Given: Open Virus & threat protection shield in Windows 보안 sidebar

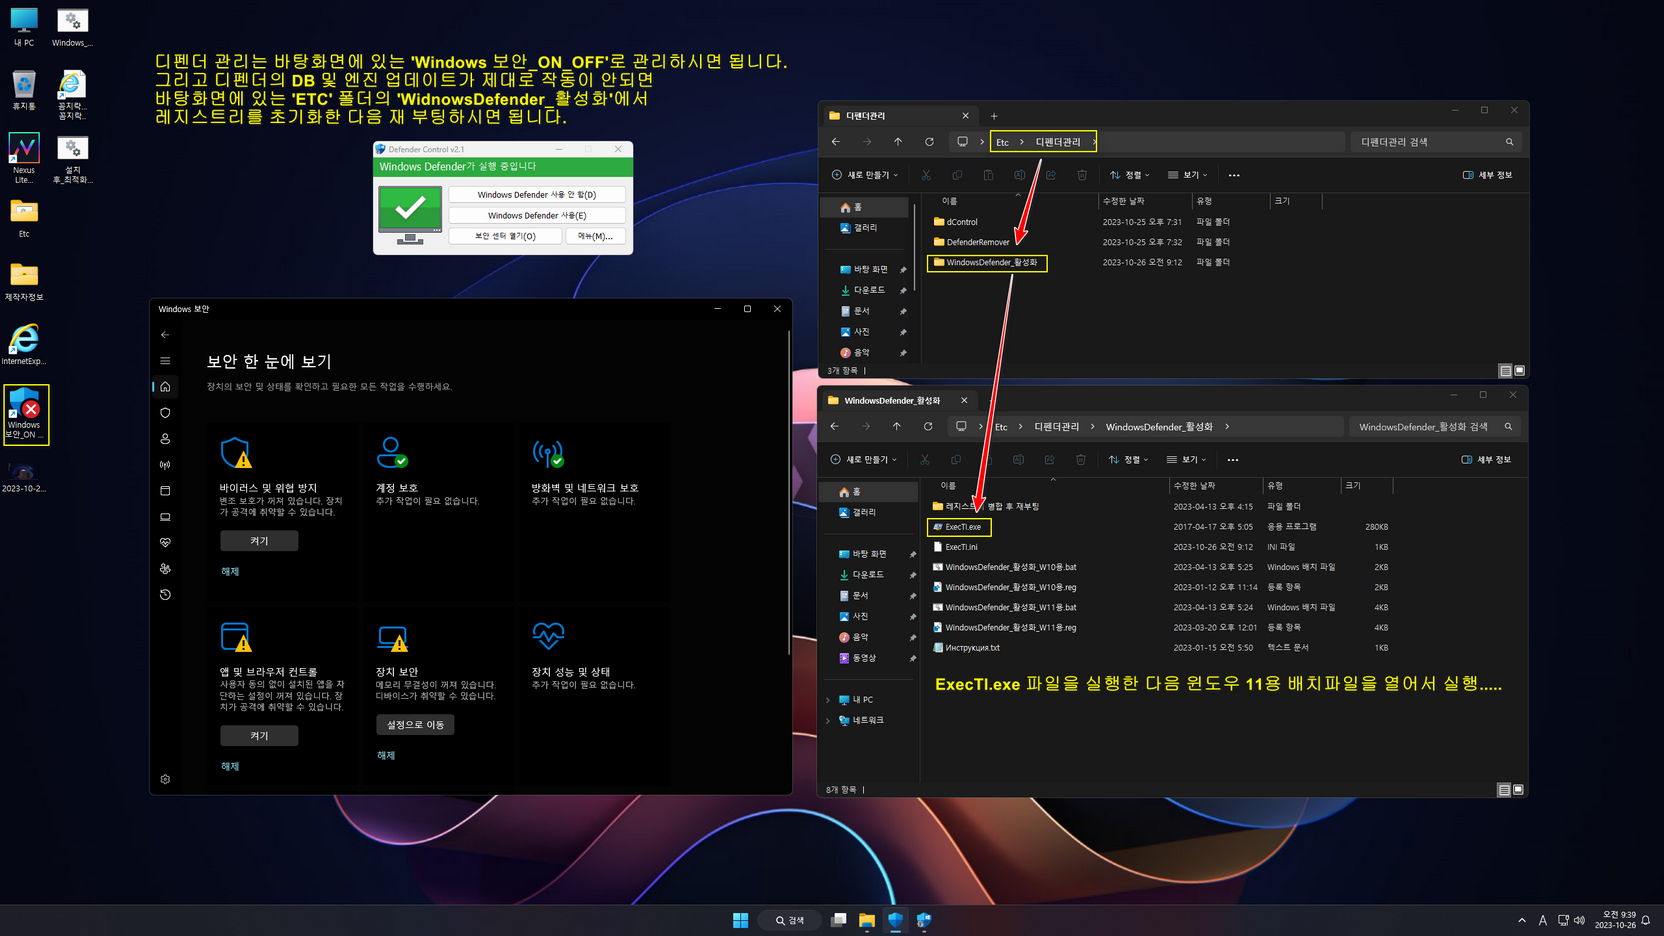Looking at the screenshot, I should [x=165, y=413].
